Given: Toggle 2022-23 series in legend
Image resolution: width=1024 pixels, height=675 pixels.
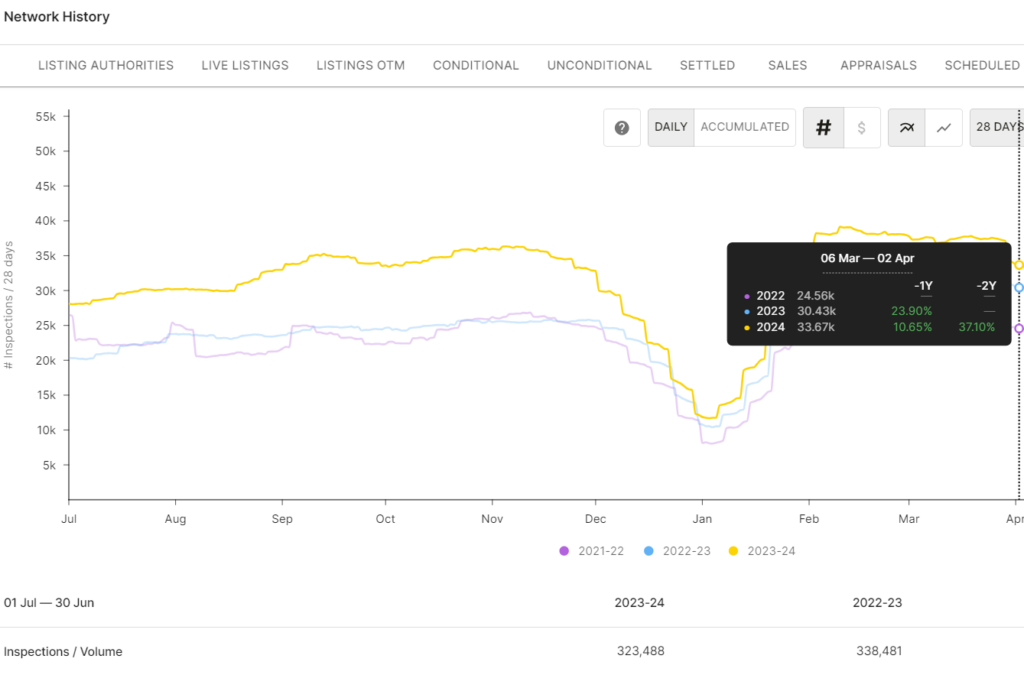Looking at the screenshot, I should tap(678, 551).
